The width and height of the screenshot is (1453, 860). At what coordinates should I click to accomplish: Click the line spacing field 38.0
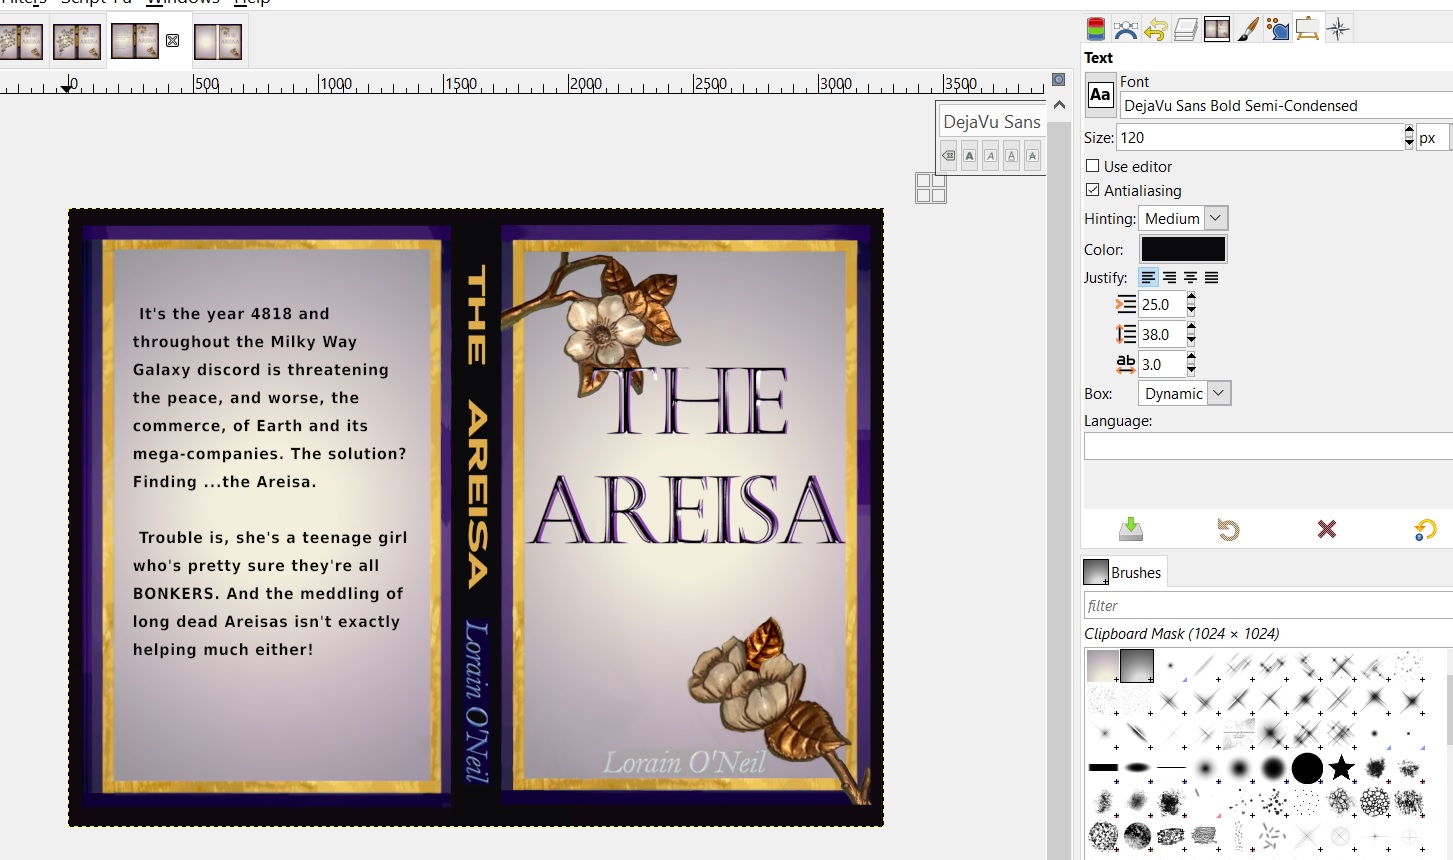1162,335
